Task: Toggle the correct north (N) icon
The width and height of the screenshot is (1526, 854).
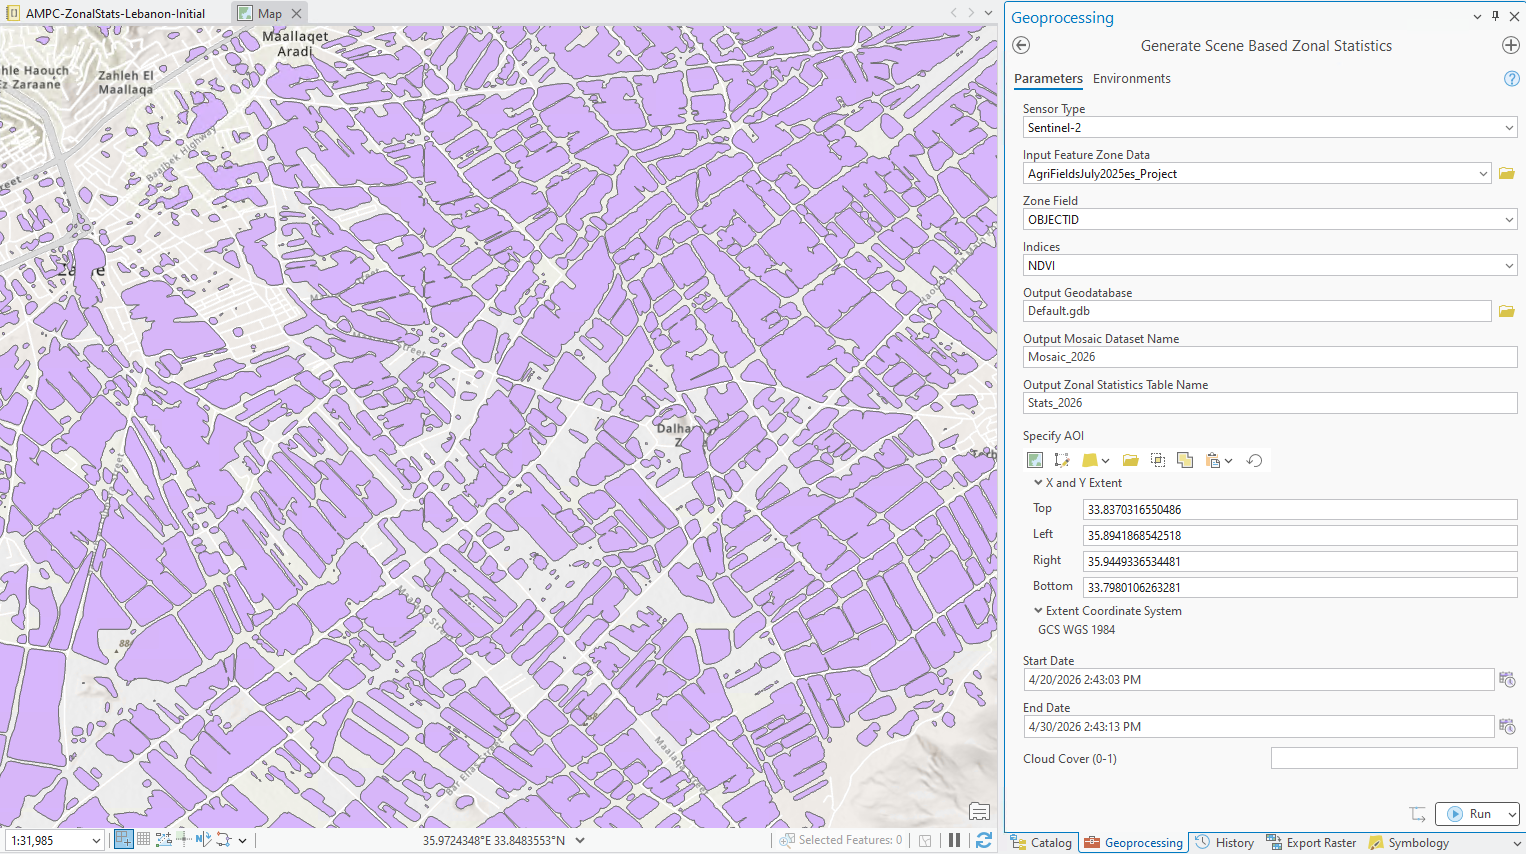Action: click(203, 840)
